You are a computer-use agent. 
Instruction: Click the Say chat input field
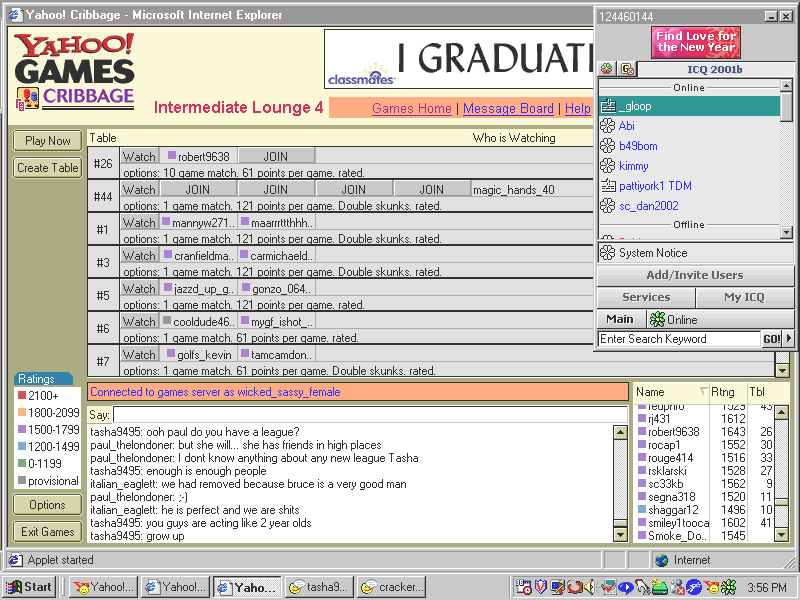pyautogui.click(x=370, y=414)
